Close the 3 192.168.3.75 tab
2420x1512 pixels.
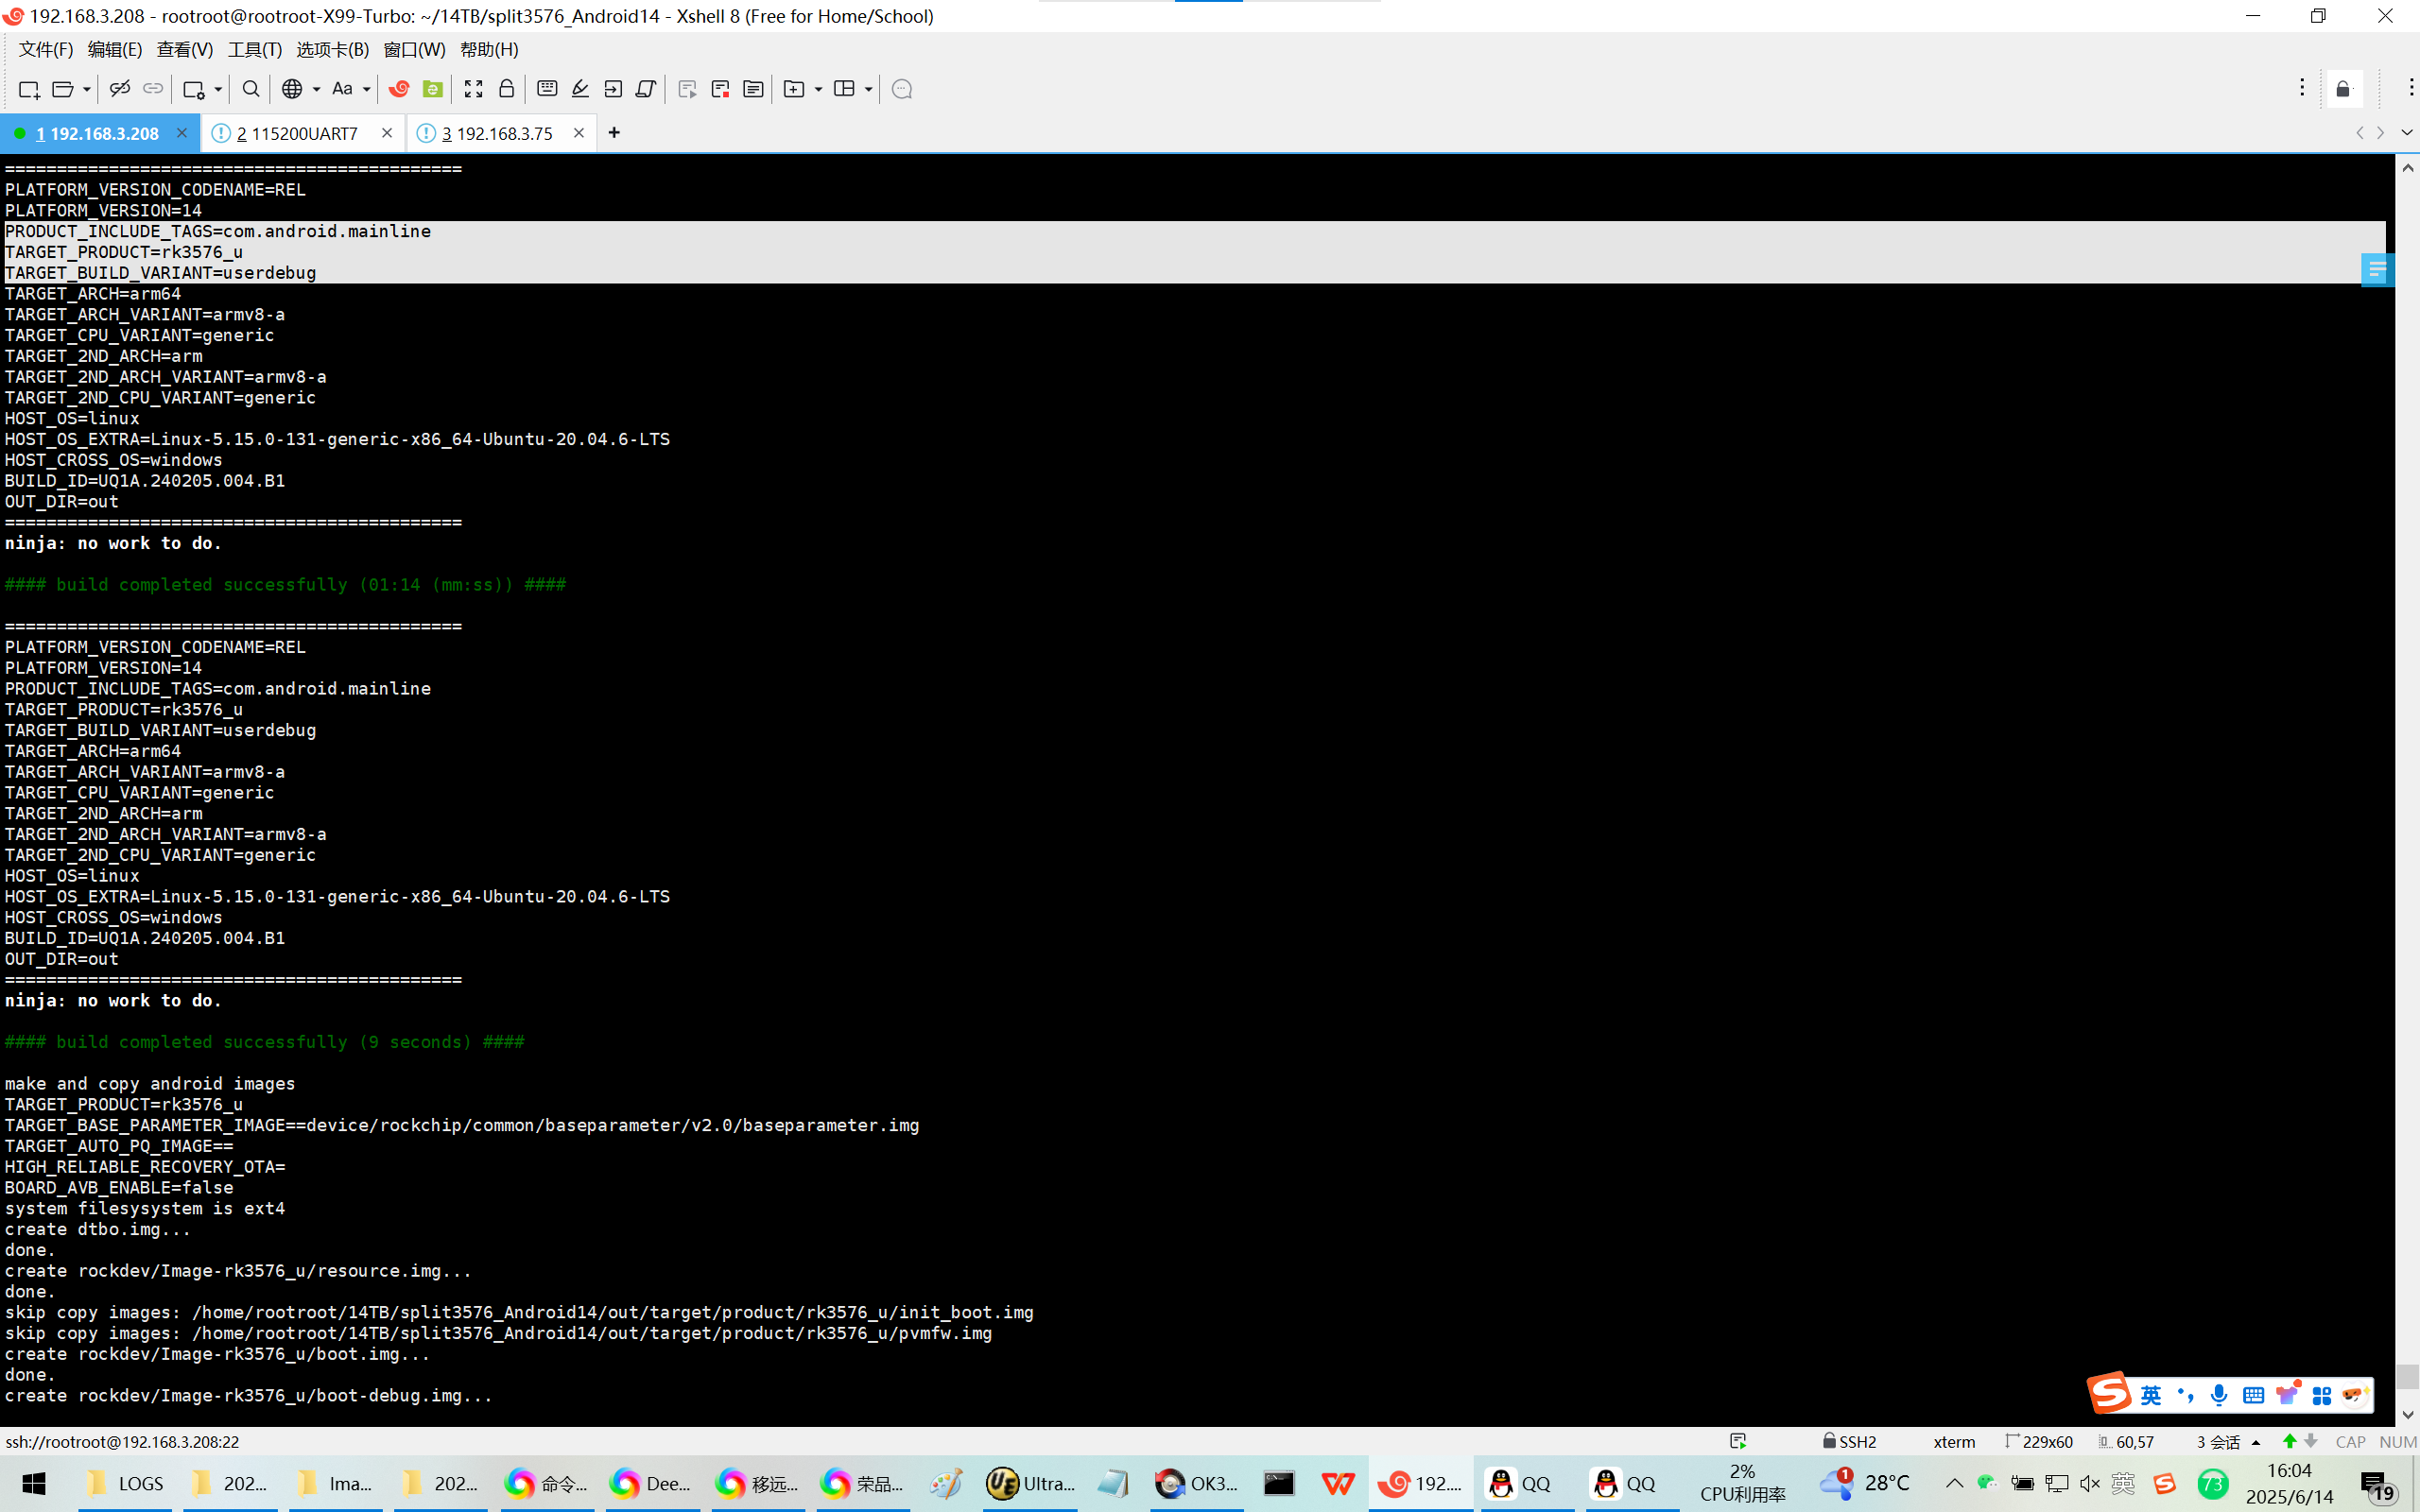click(578, 133)
